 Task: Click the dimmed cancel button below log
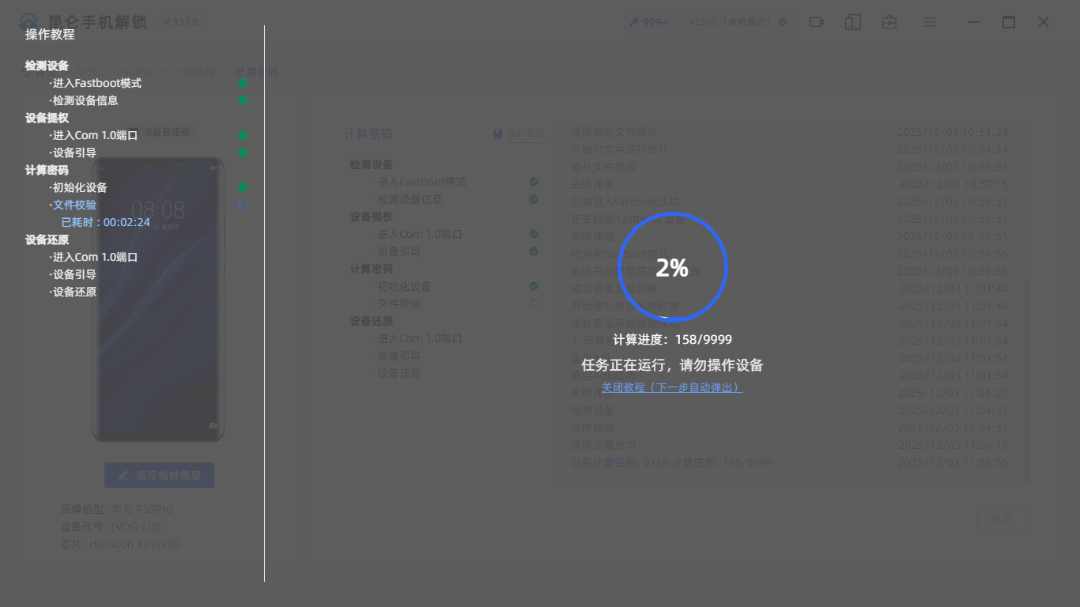click(x=1001, y=519)
